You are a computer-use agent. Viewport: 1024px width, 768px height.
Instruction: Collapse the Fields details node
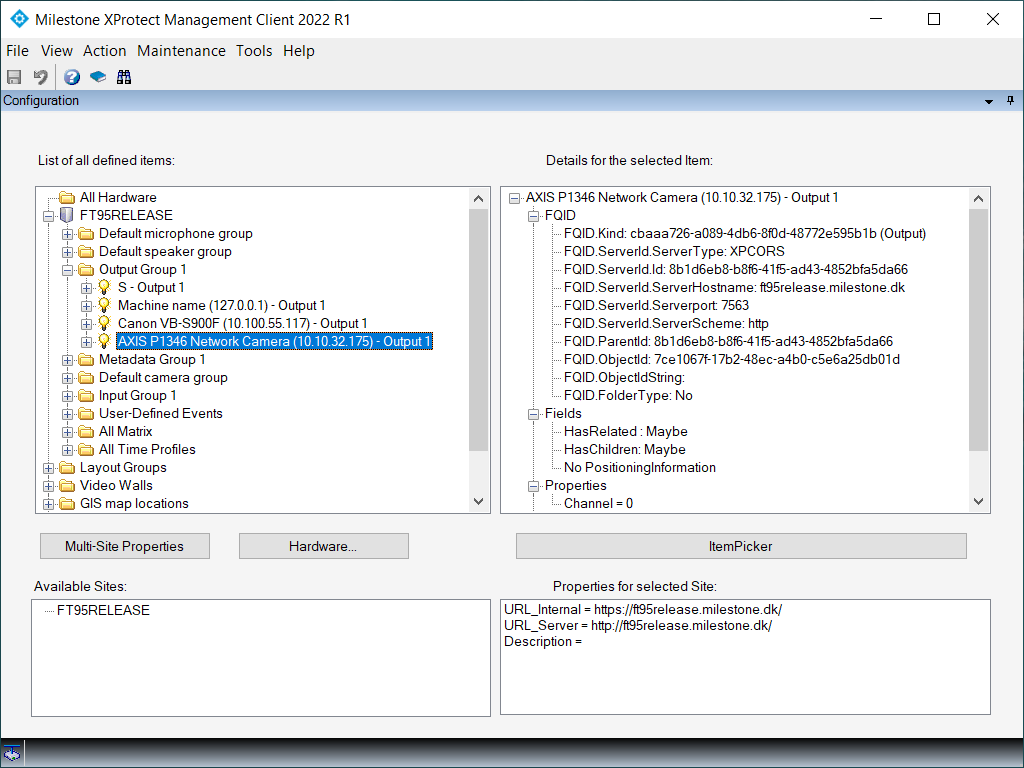[x=534, y=414]
